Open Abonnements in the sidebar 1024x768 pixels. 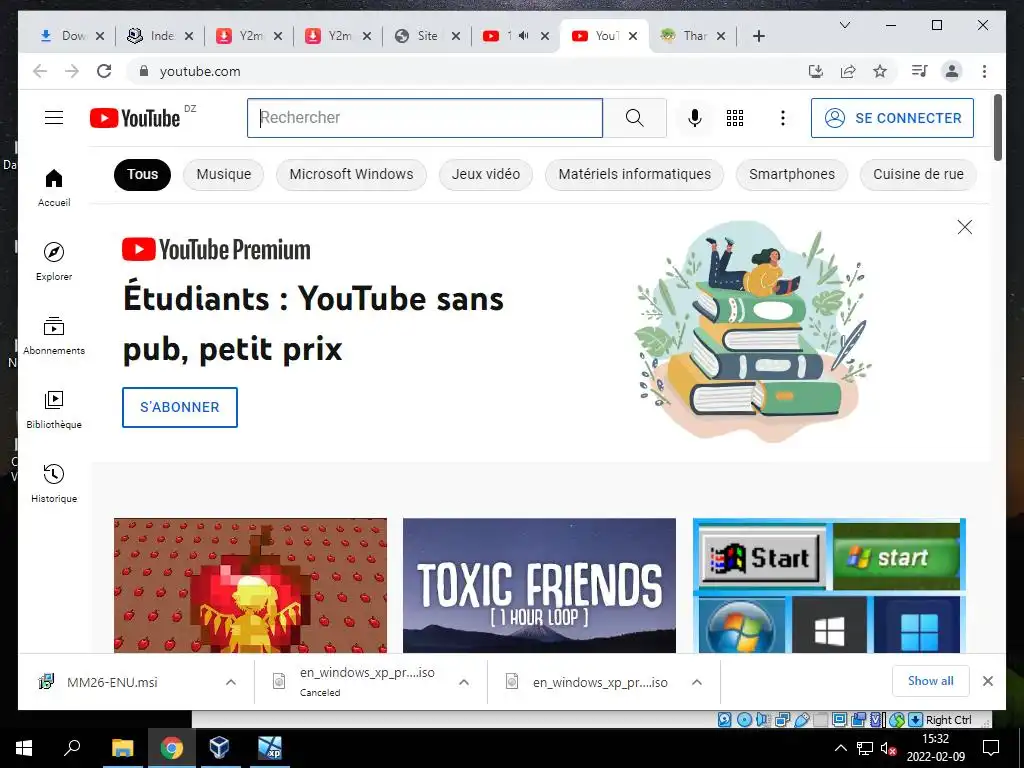pyautogui.click(x=54, y=336)
